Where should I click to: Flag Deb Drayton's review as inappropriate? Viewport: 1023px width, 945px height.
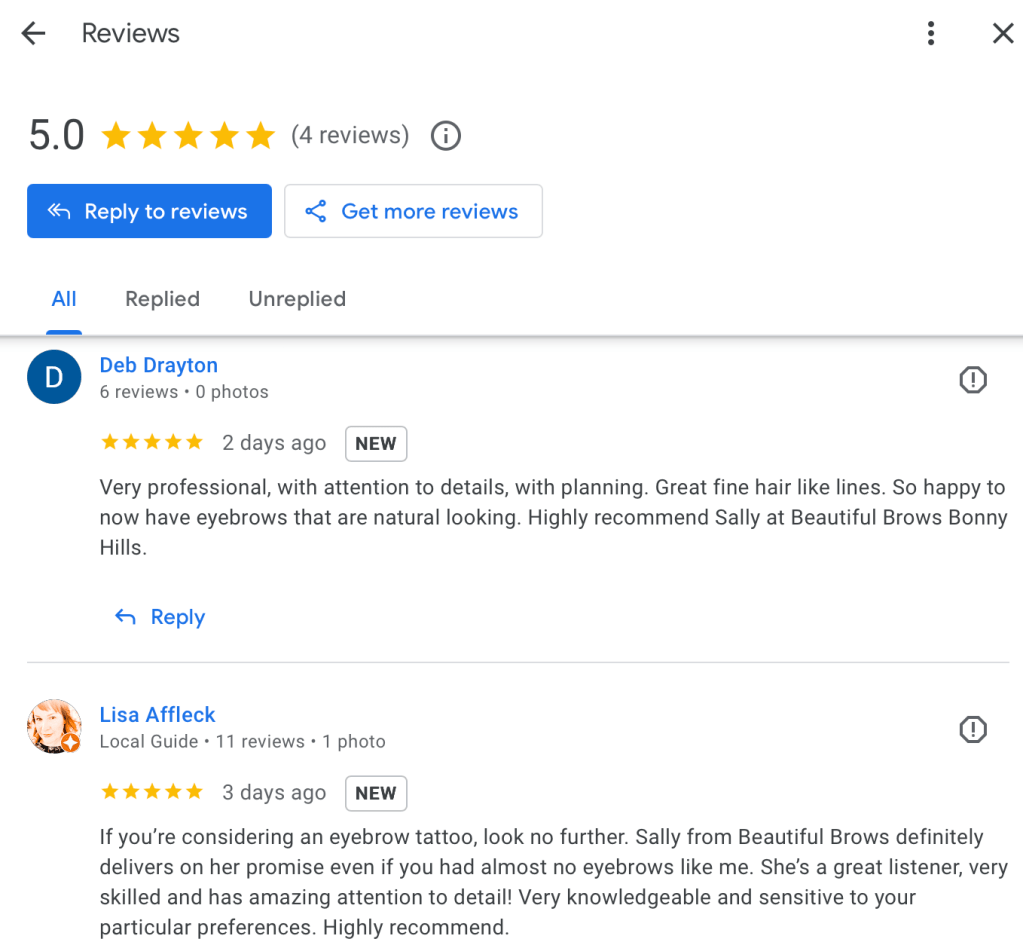(x=972, y=380)
